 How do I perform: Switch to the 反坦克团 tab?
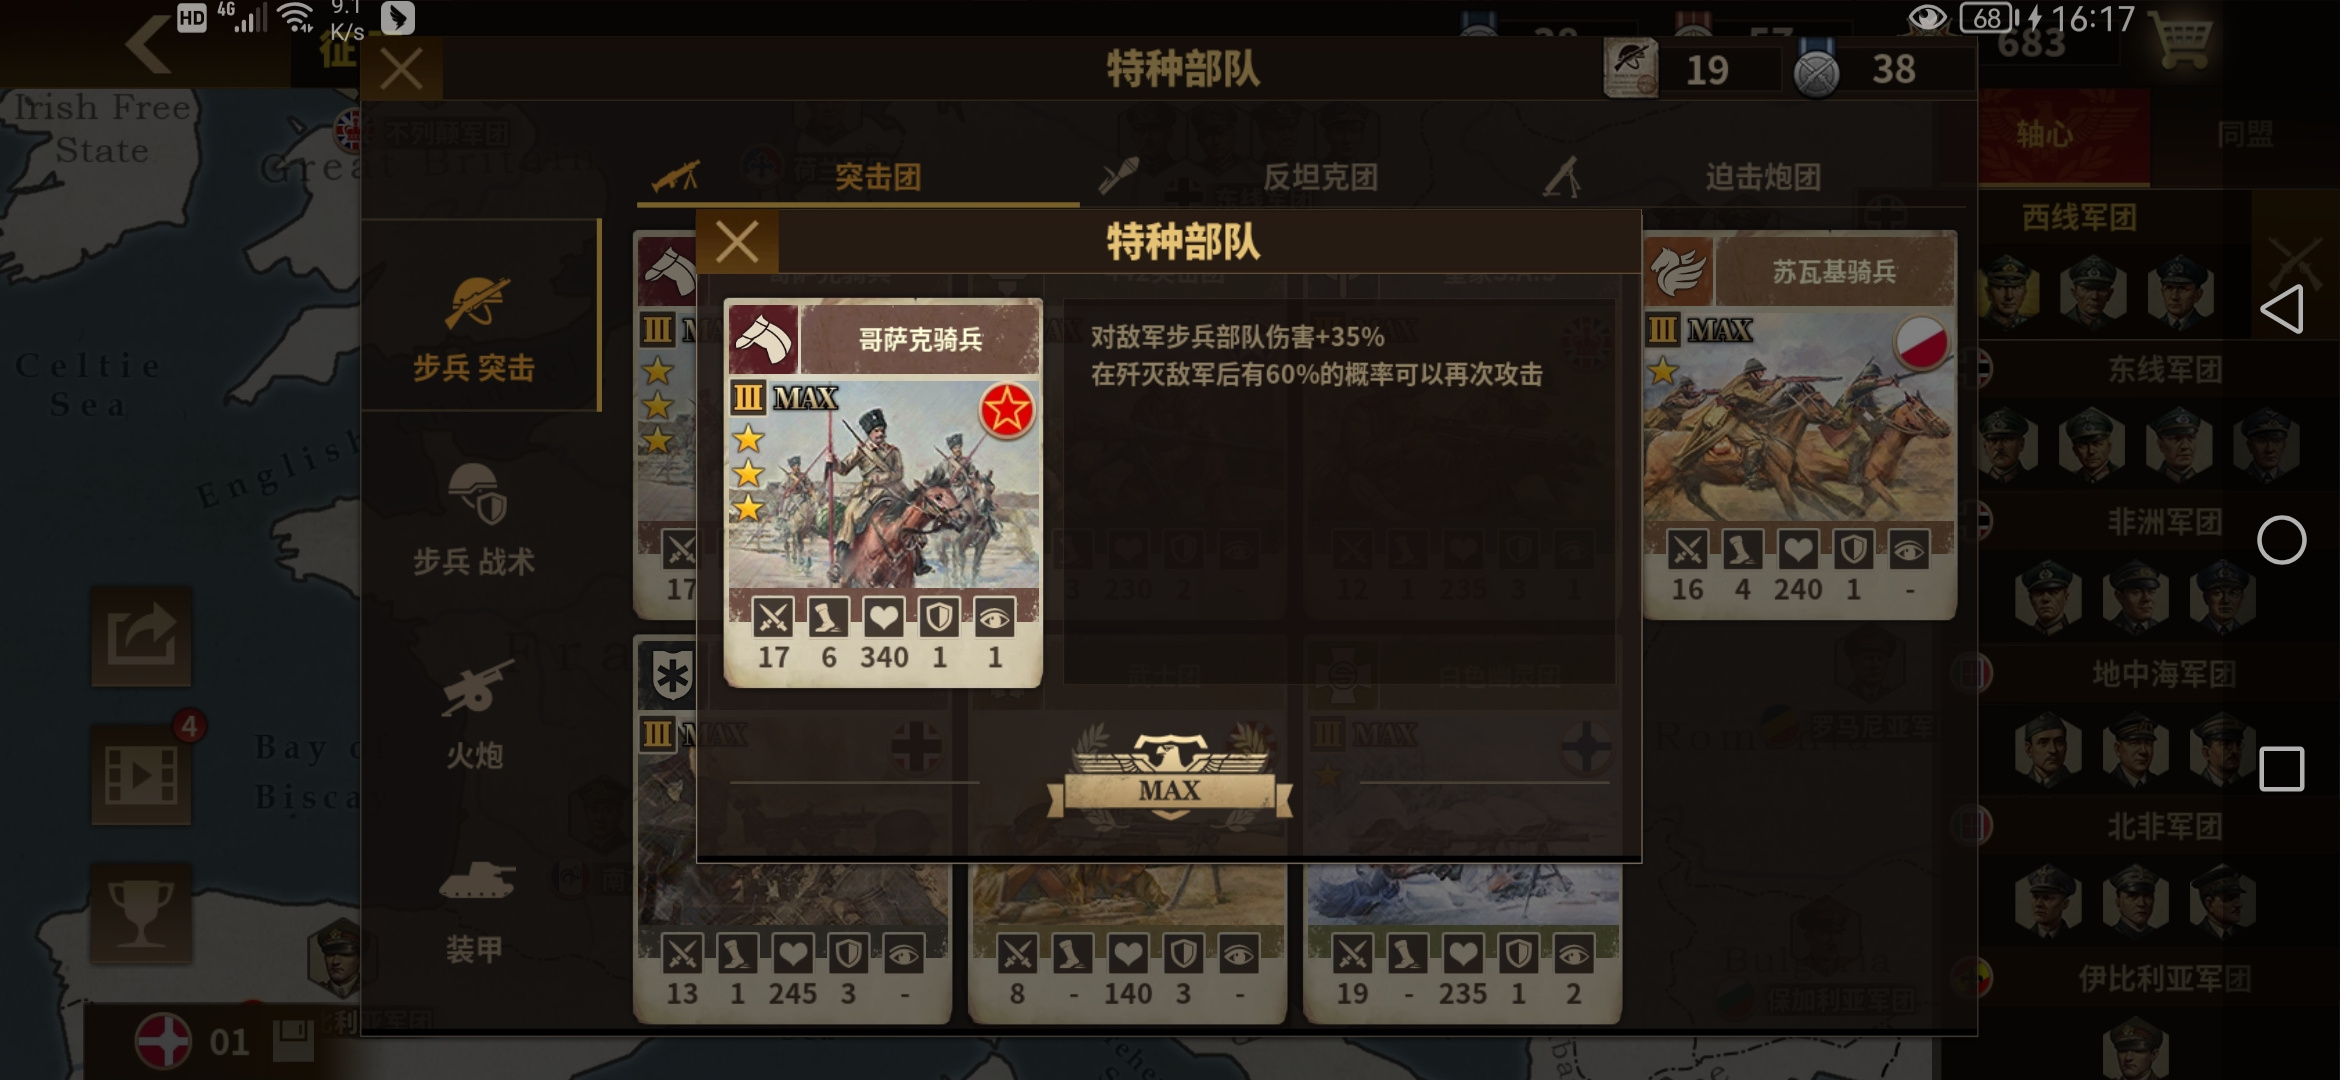pos(1299,177)
